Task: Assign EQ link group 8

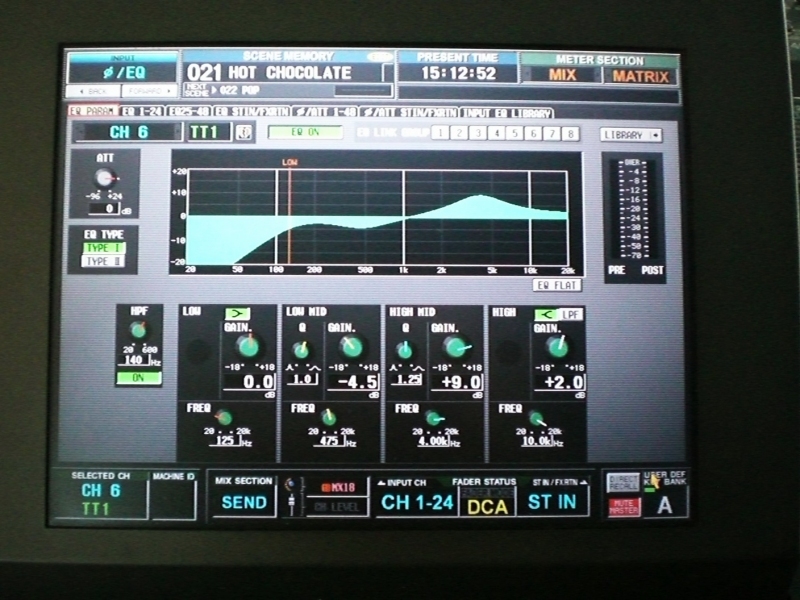Action: click(x=571, y=134)
